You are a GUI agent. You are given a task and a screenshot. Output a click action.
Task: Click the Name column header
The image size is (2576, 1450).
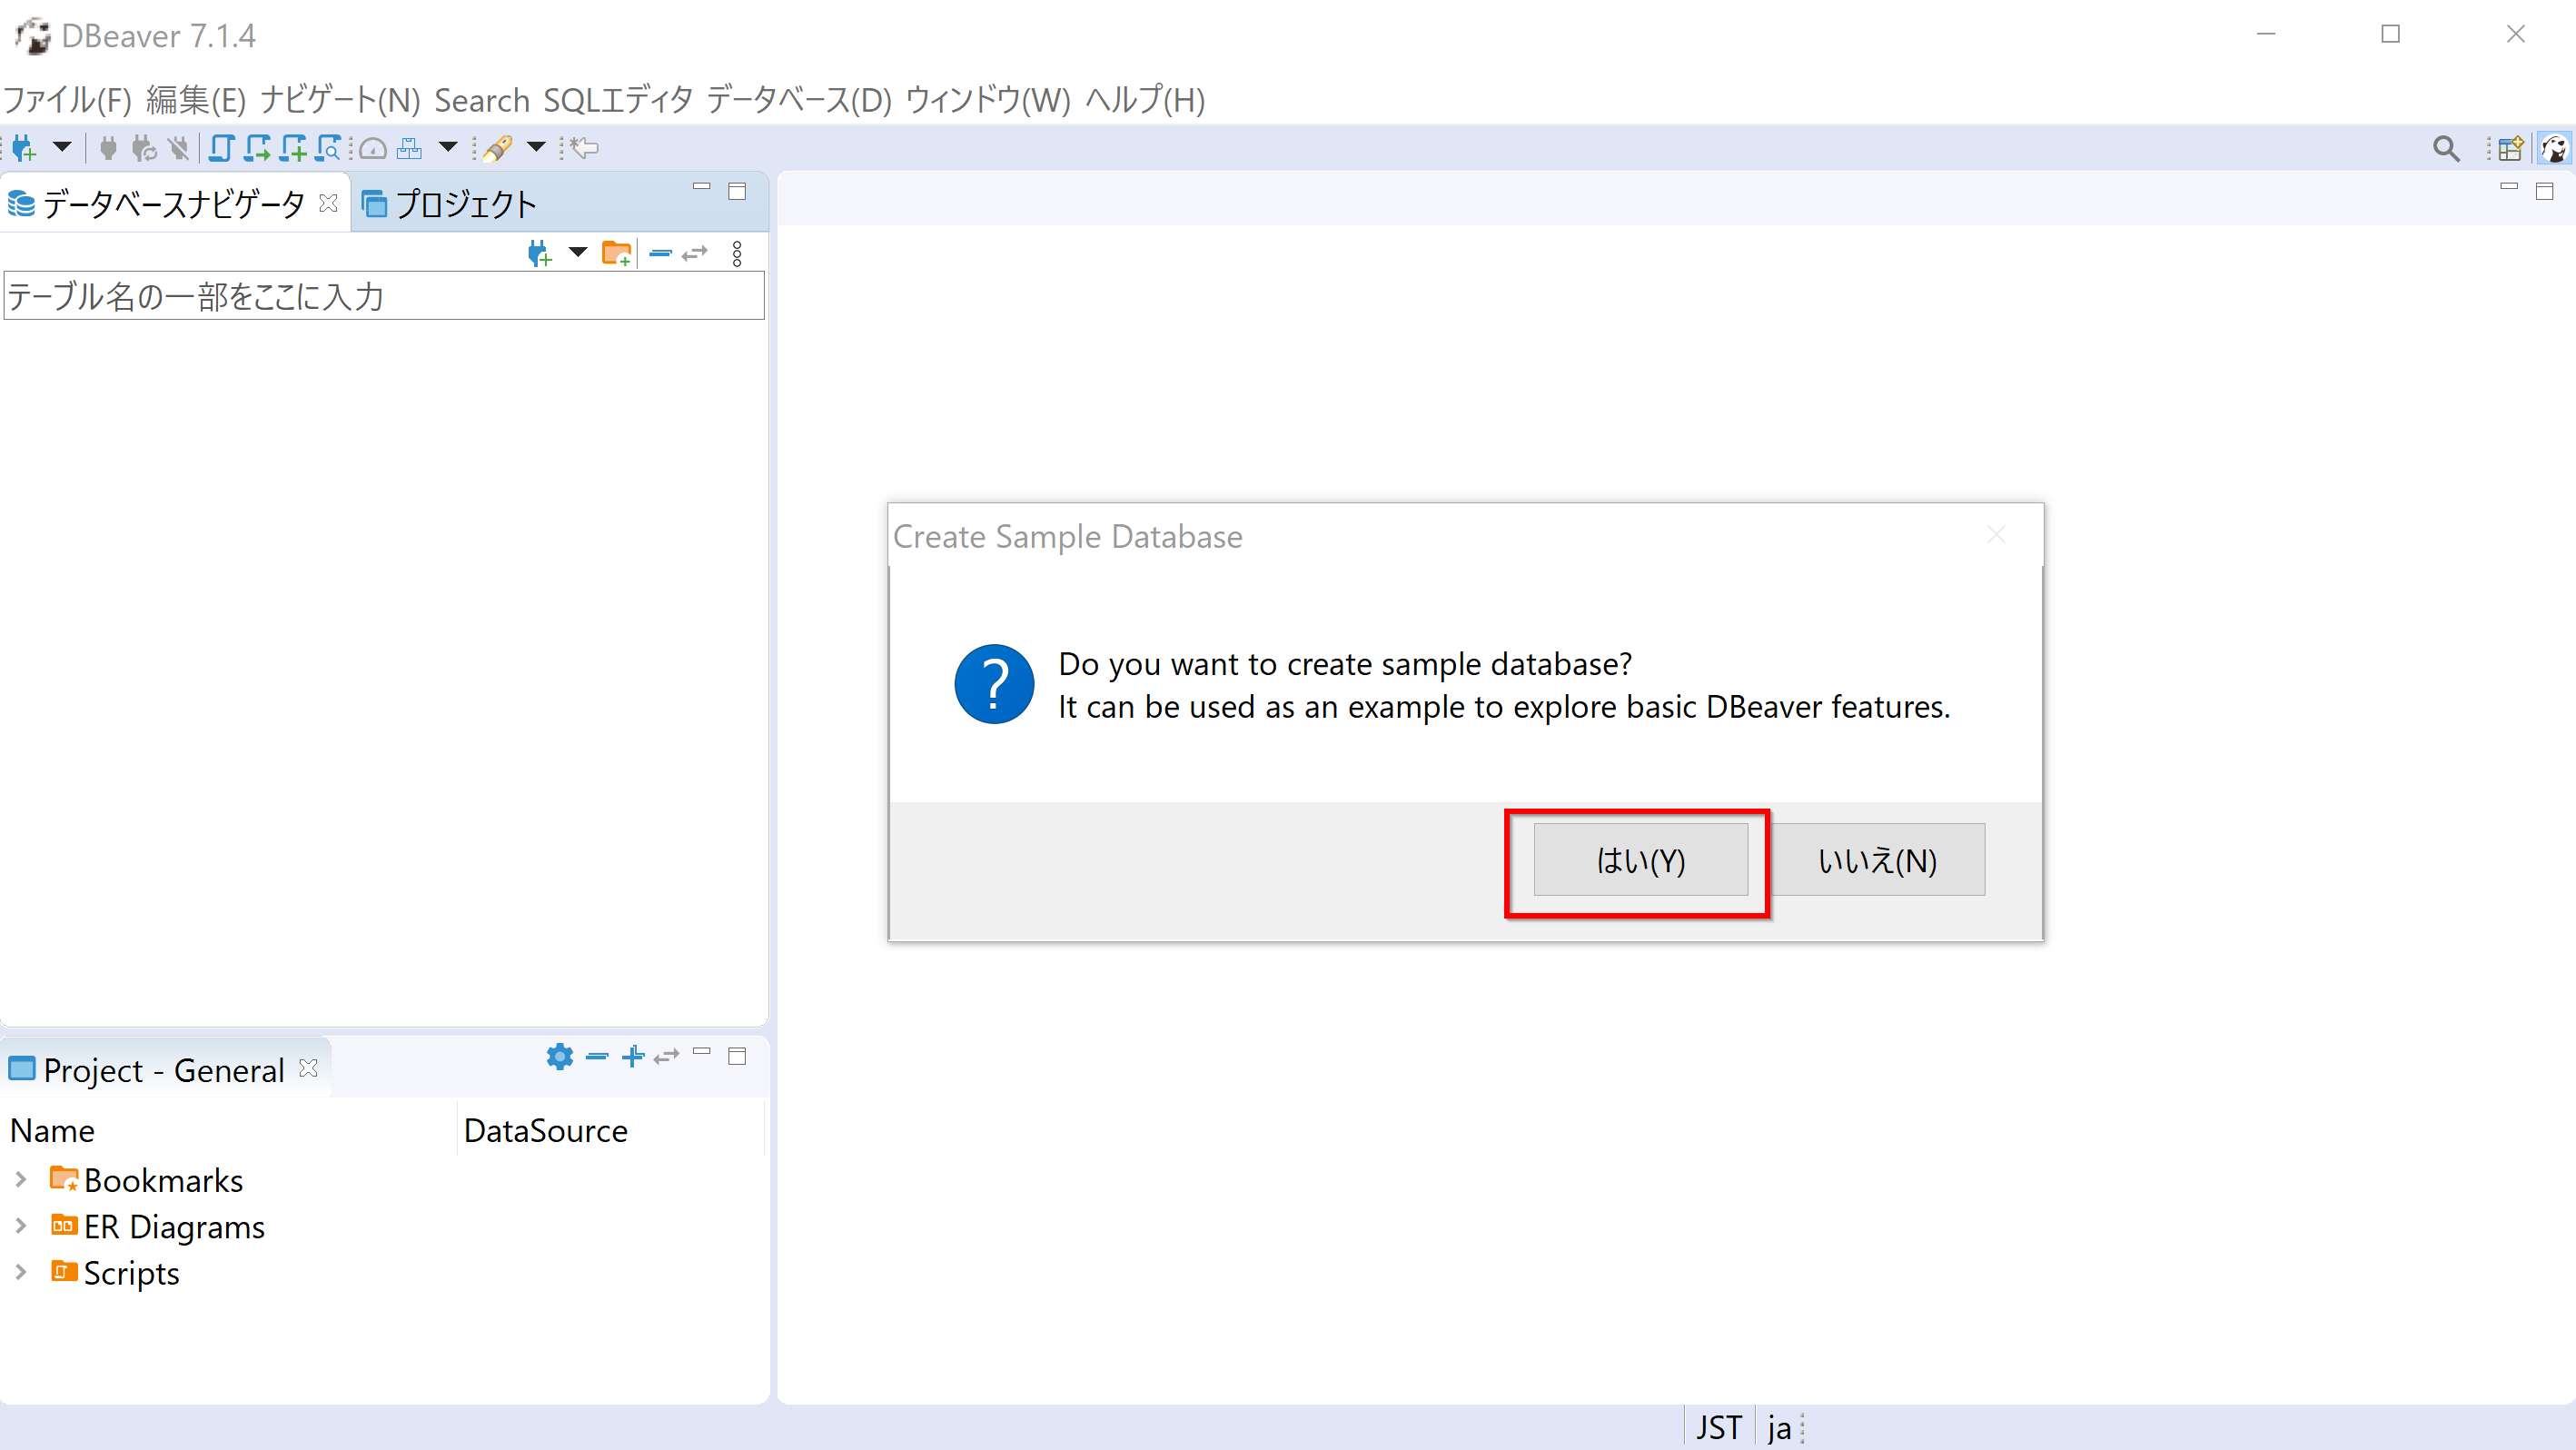click(x=230, y=1130)
